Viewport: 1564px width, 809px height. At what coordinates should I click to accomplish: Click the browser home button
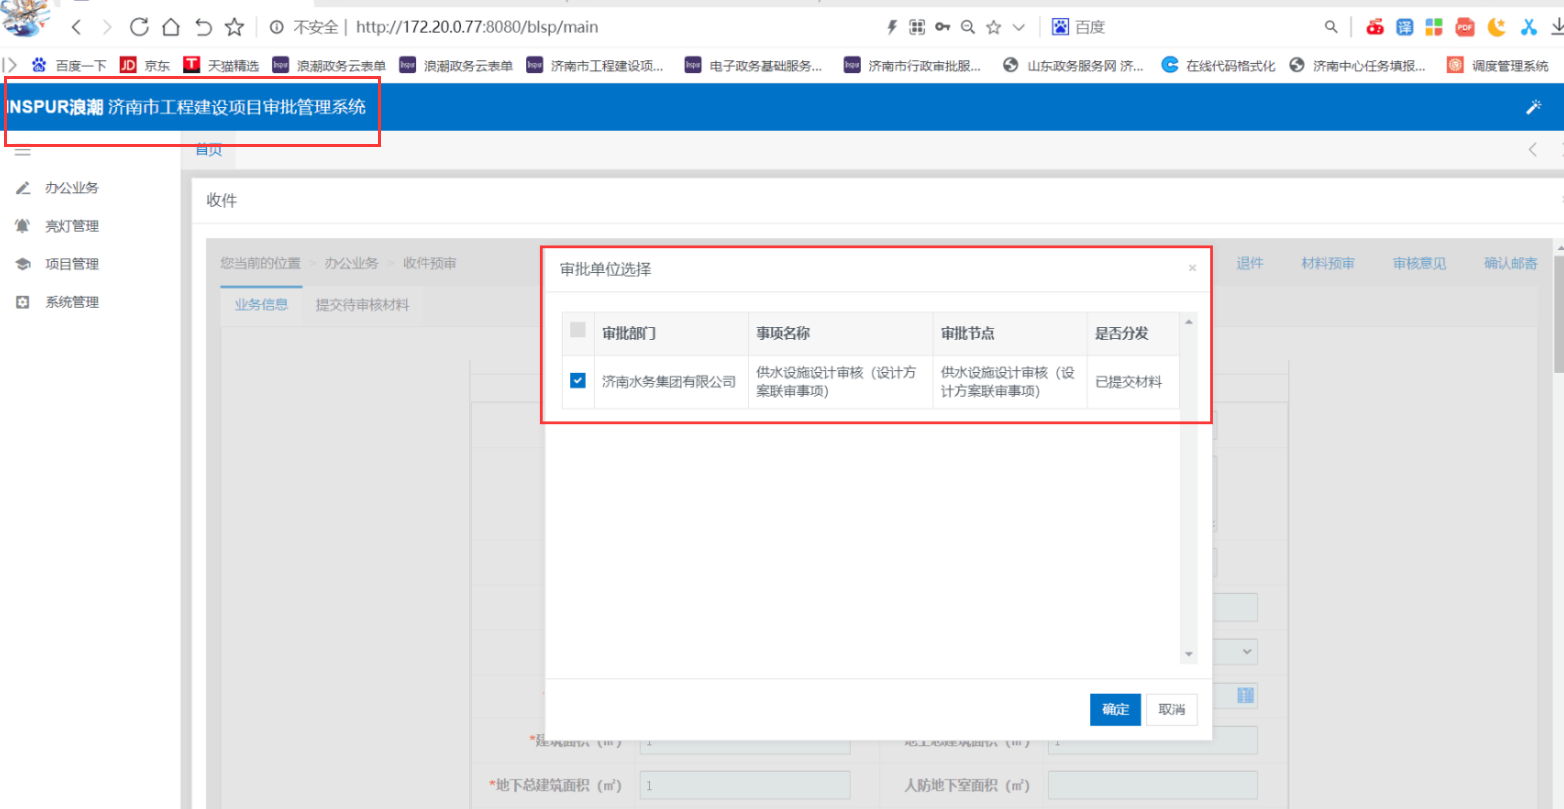pos(171,27)
